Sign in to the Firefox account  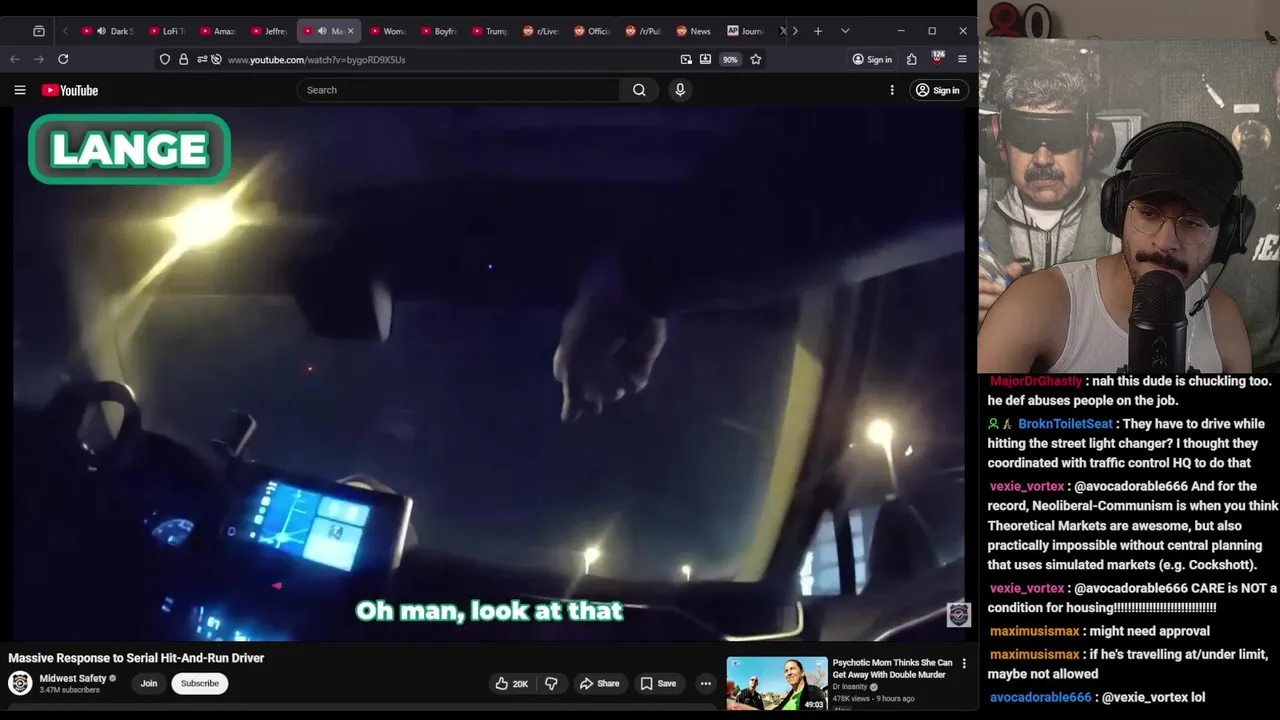pos(872,59)
